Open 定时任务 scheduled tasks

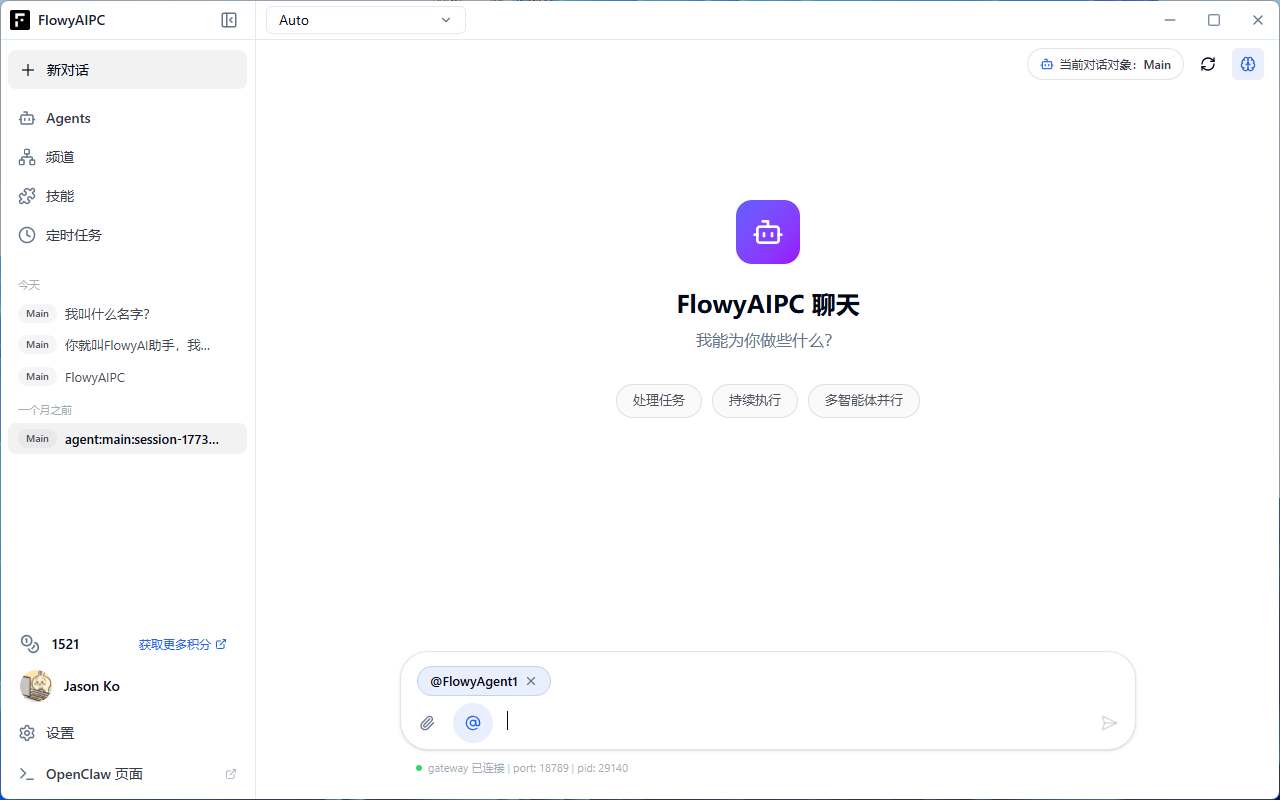point(73,235)
